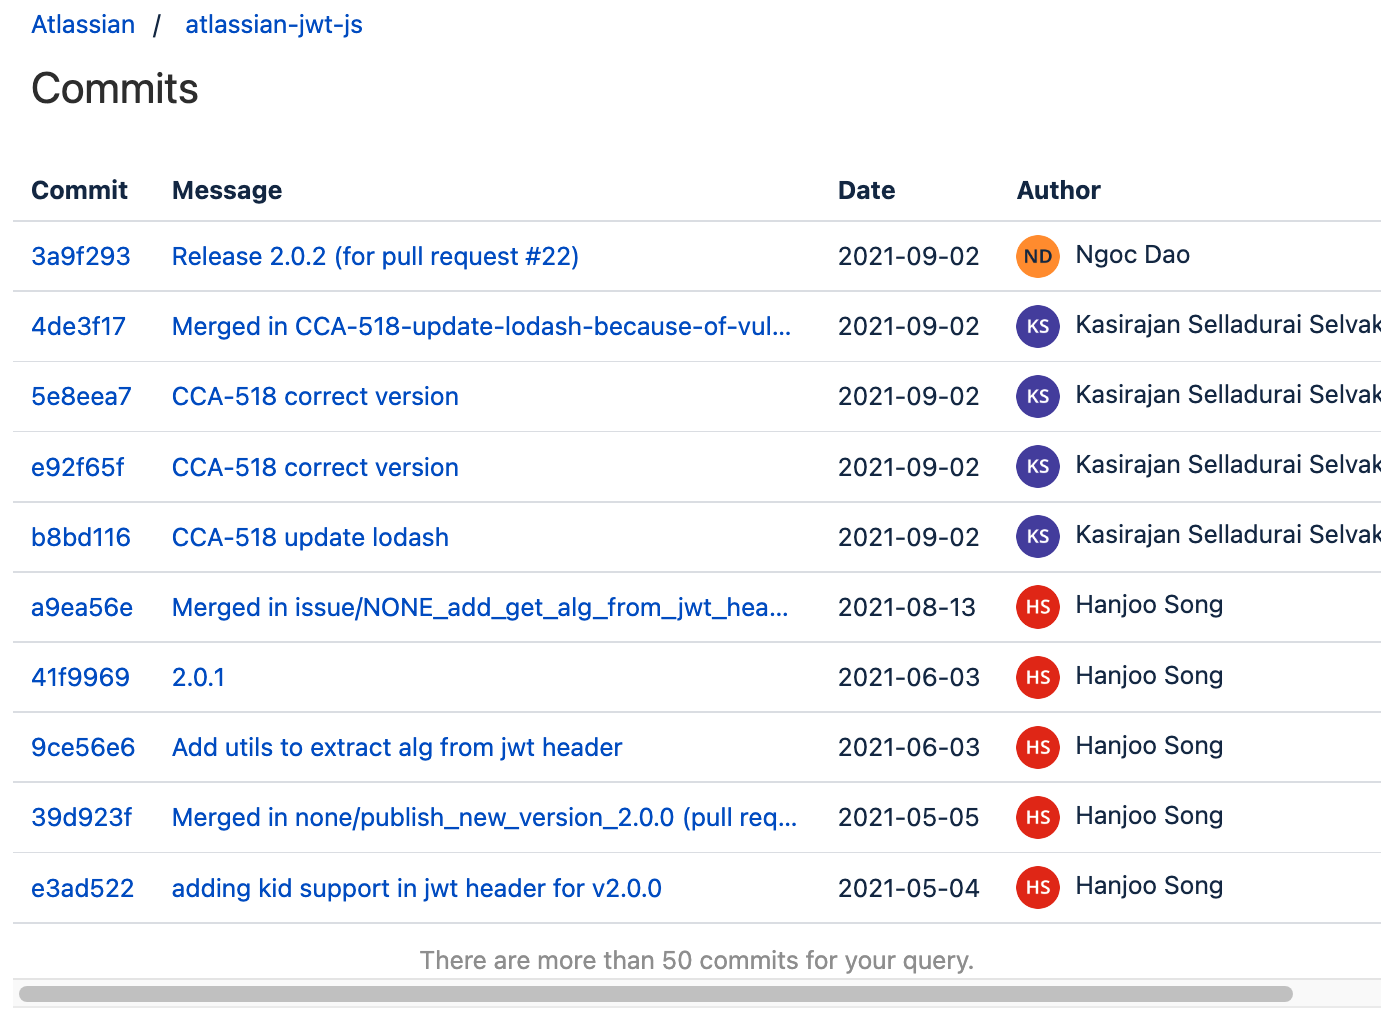Image resolution: width=1398 pixels, height=1018 pixels.
Task: Open the Add utils to extract alg commit message
Action: click(397, 747)
